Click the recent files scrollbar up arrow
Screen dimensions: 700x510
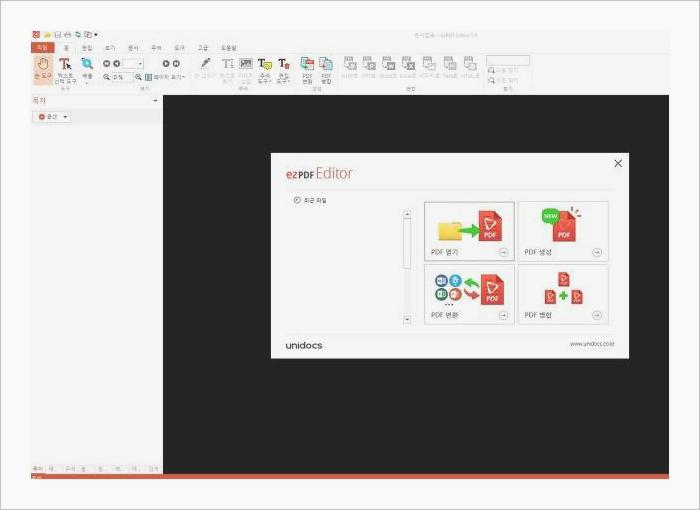click(x=407, y=215)
